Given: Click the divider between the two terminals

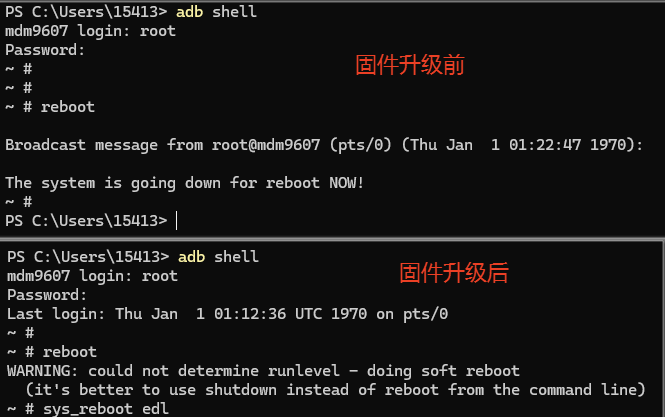Looking at the screenshot, I should (332, 239).
